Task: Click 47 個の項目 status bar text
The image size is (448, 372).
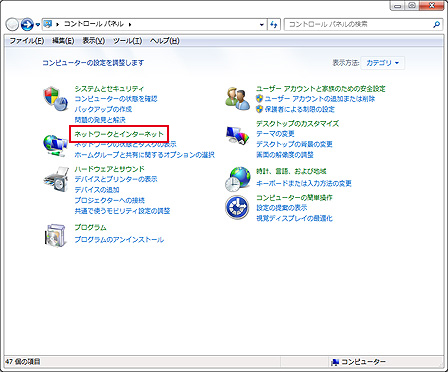Action: click(23, 361)
